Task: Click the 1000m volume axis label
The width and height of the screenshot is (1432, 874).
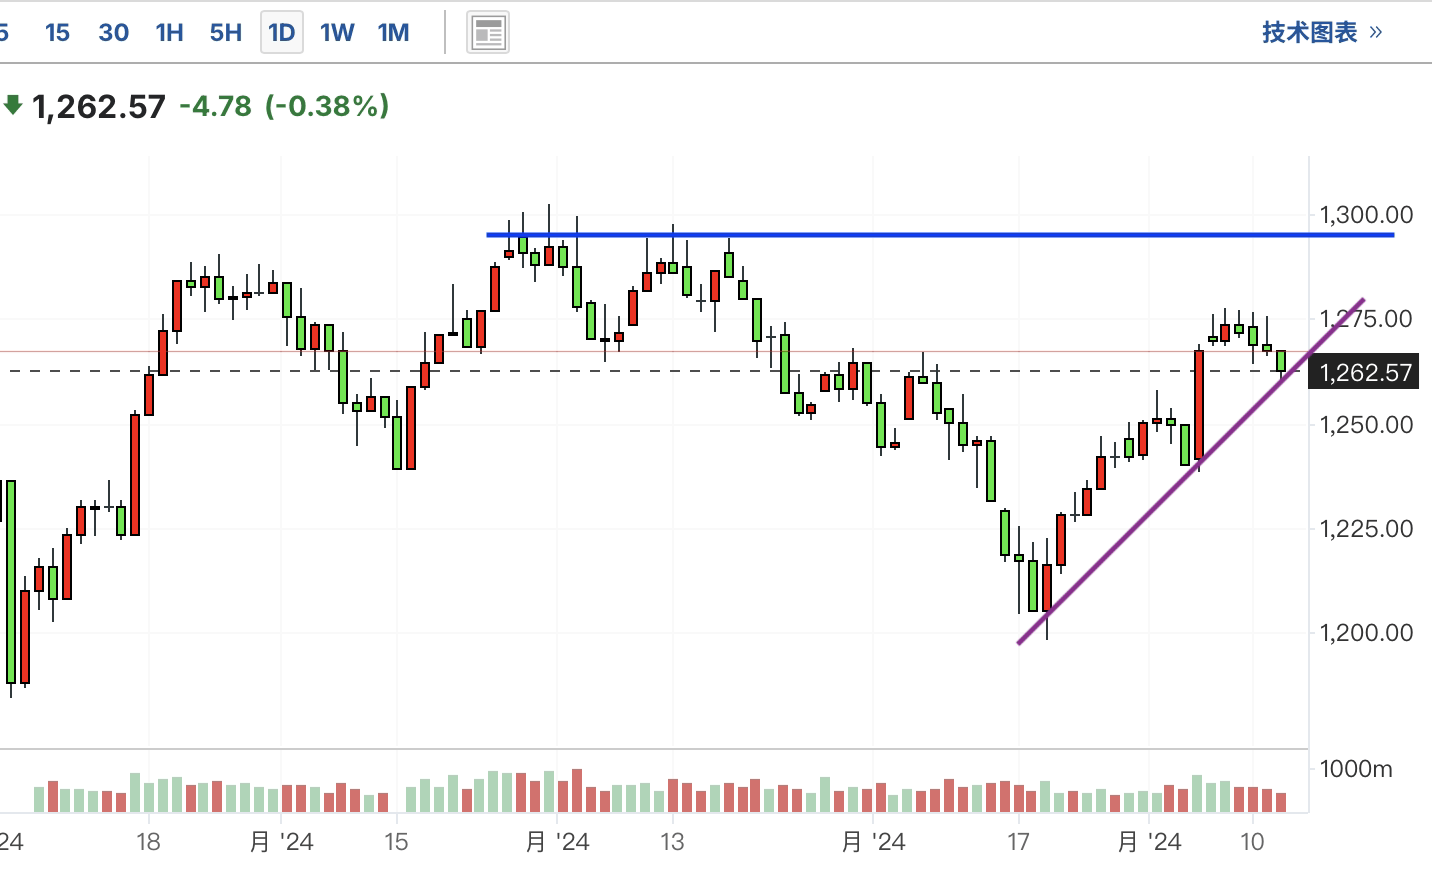Action: point(1355,769)
